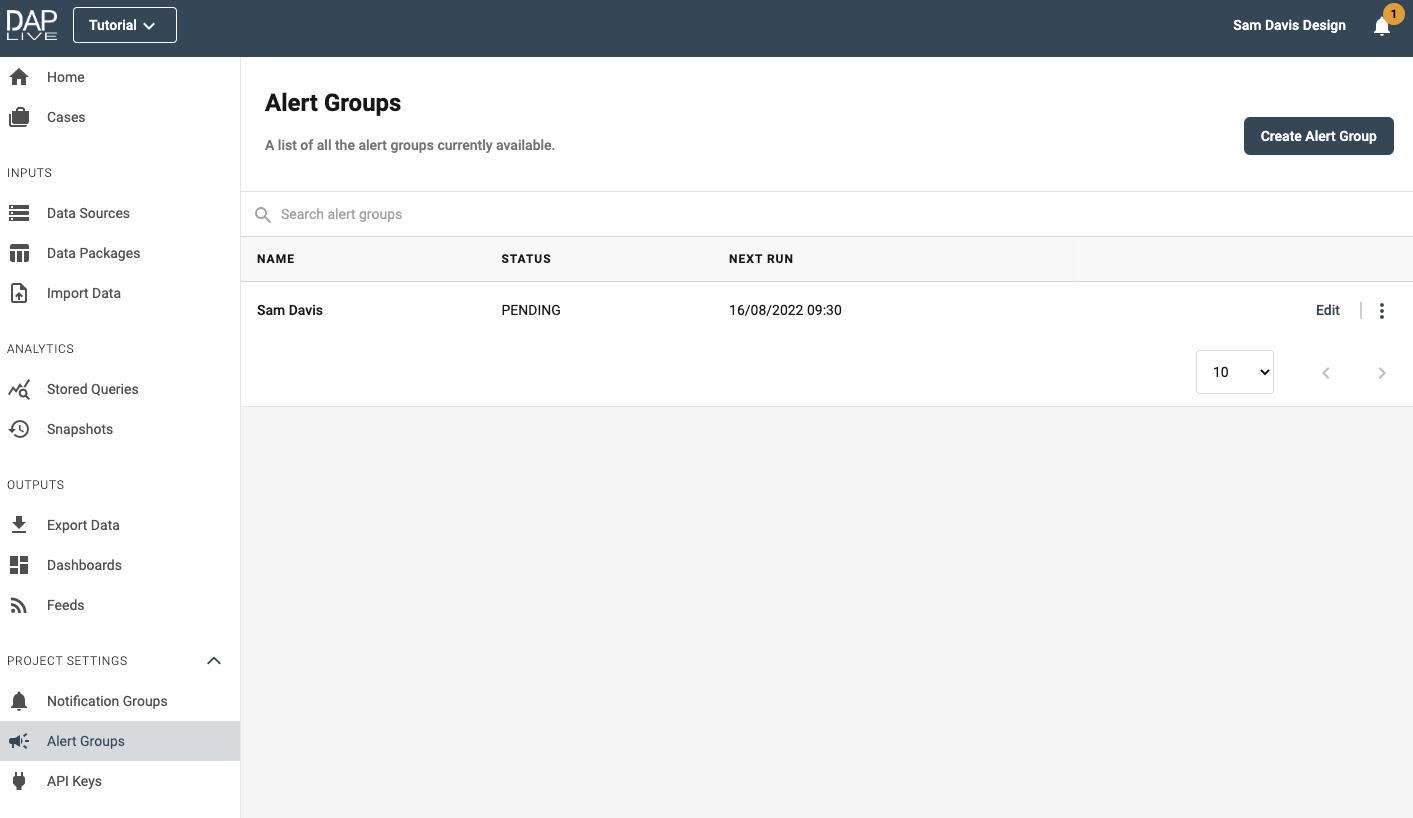Click the Home house icon in sidebar
The width and height of the screenshot is (1413, 818).
pyautogui.click(x=19, y=77)
